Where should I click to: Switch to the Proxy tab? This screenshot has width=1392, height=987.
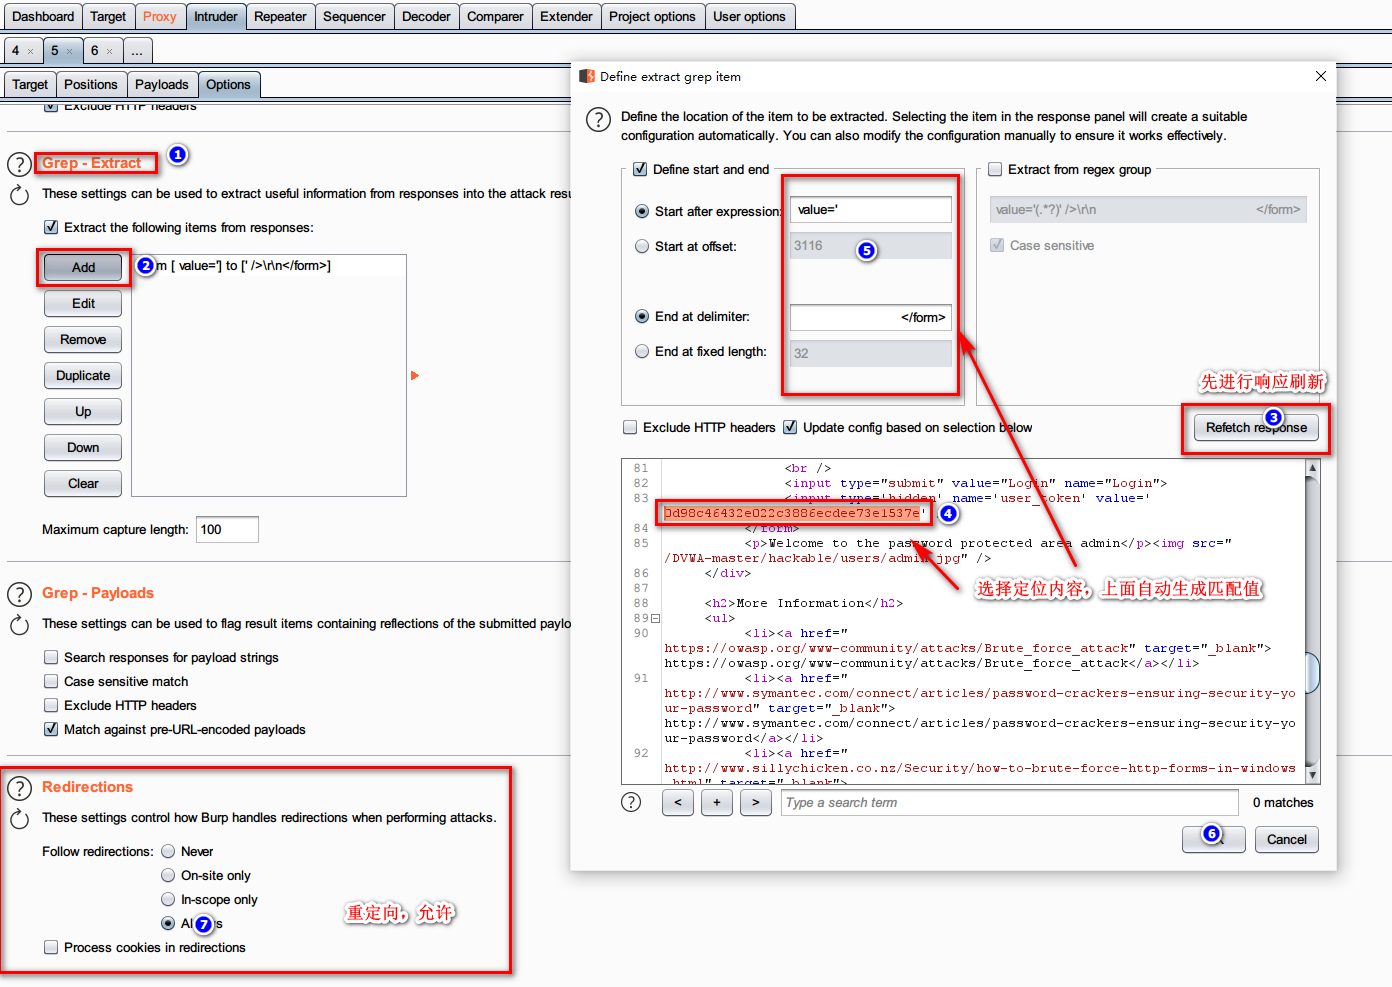point(159,16)
